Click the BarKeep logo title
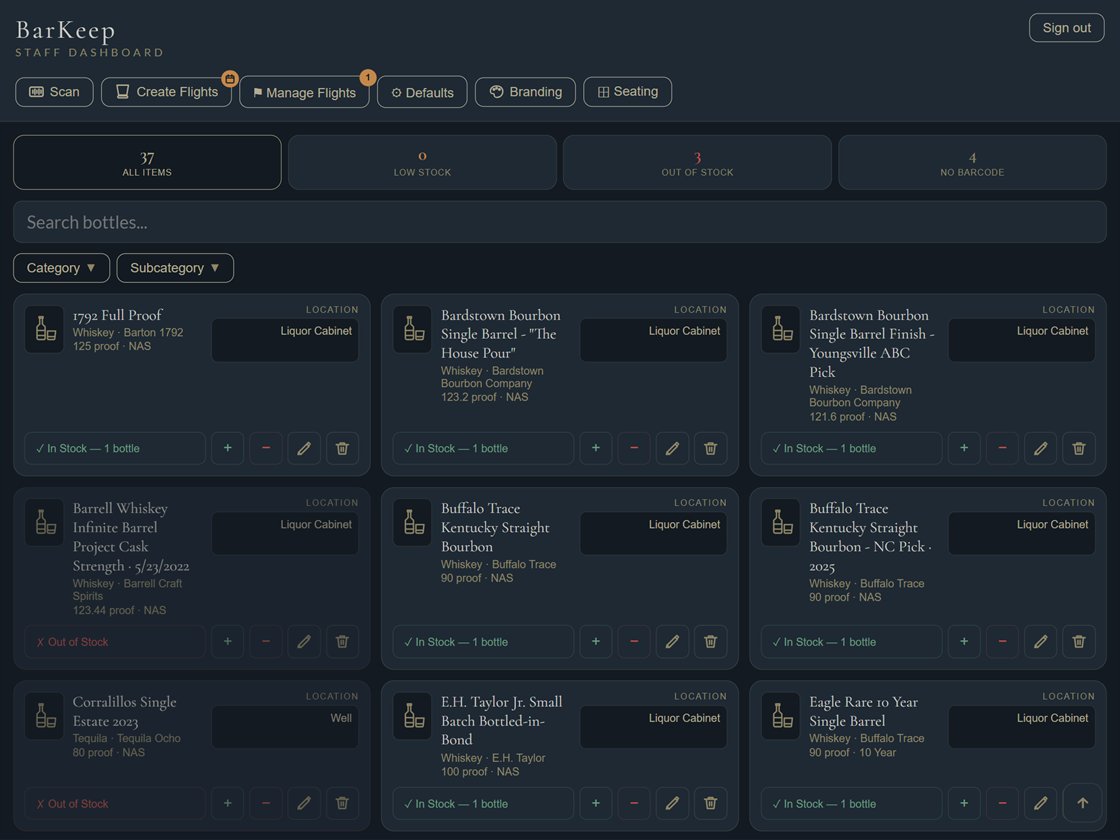The image size is (1120, 840). (66, 31)
